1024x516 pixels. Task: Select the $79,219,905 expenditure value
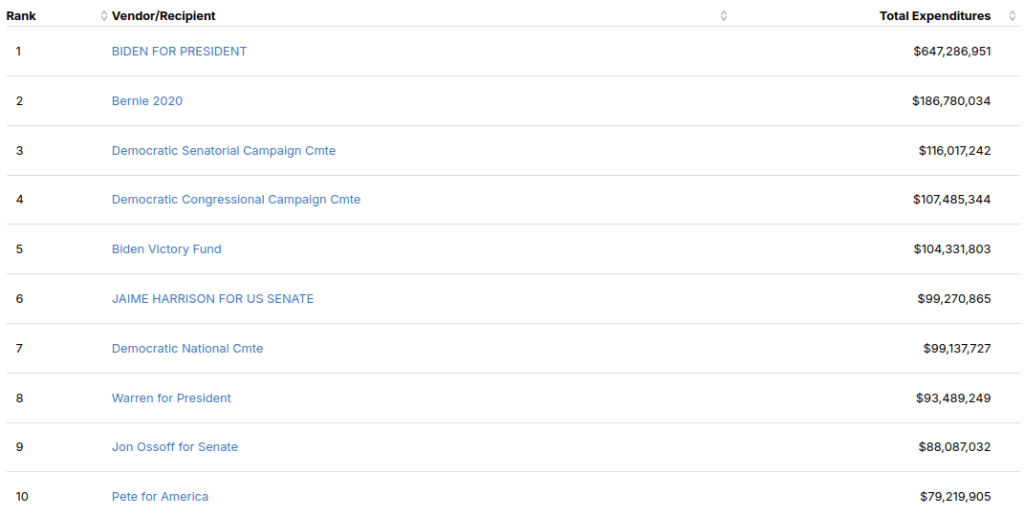(x=955, y=496)
